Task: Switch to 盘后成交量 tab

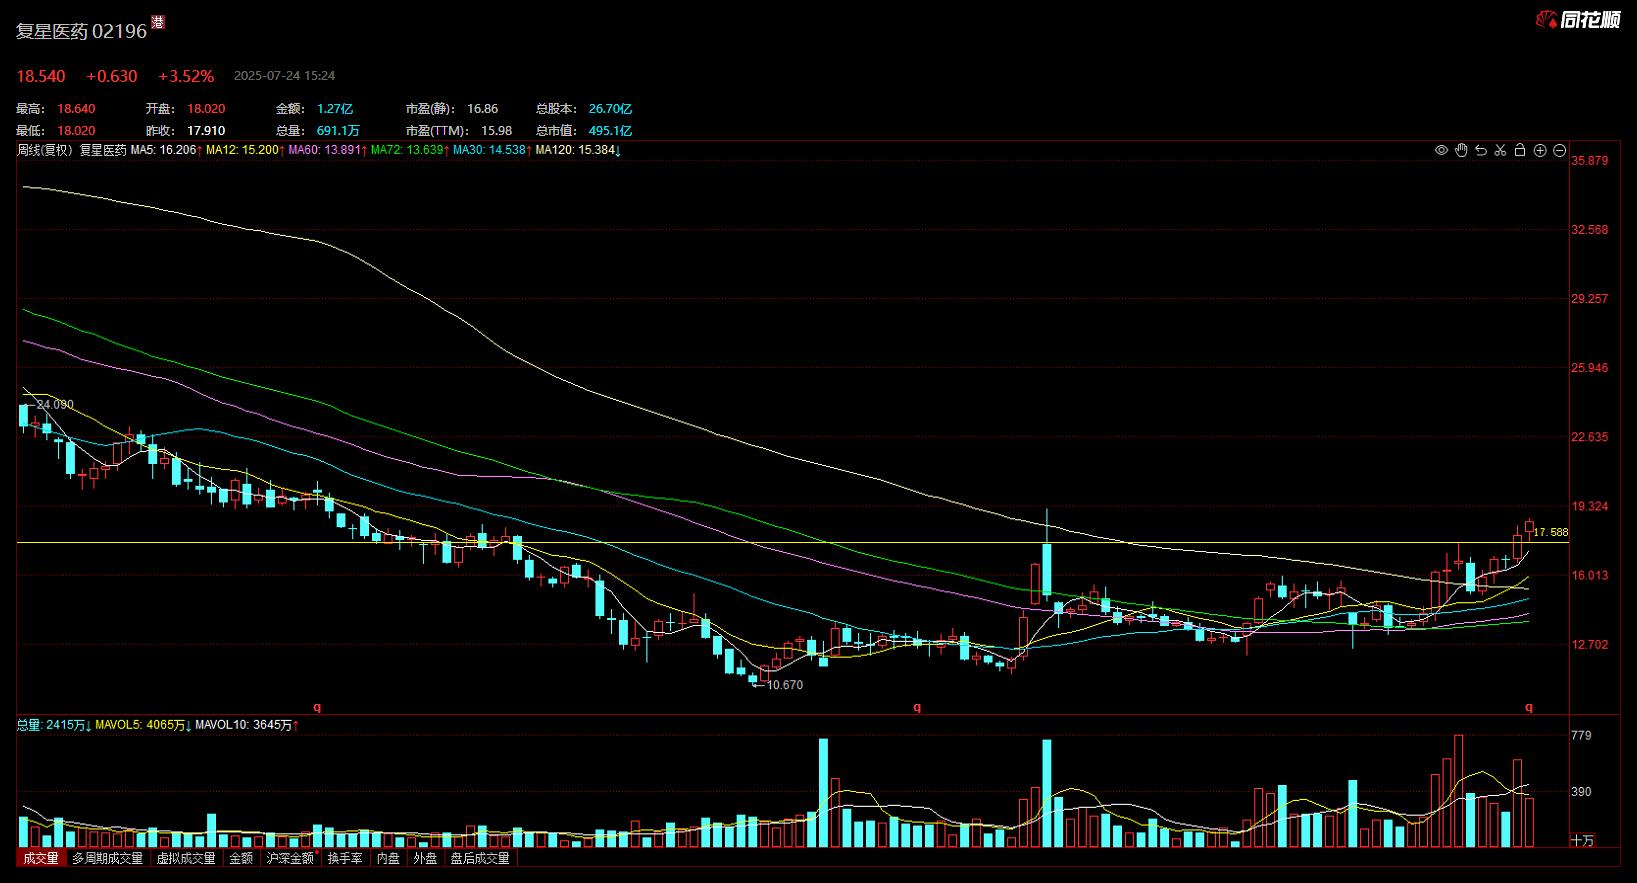Action: (480, 858)
